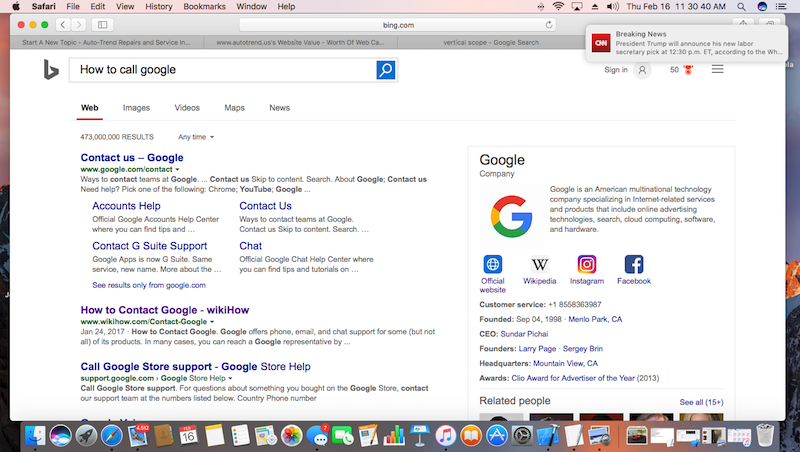Click the Wi-Fi status icon in menu bar
Viewport: 800px width, 452px height.
[x=558, y=7]
